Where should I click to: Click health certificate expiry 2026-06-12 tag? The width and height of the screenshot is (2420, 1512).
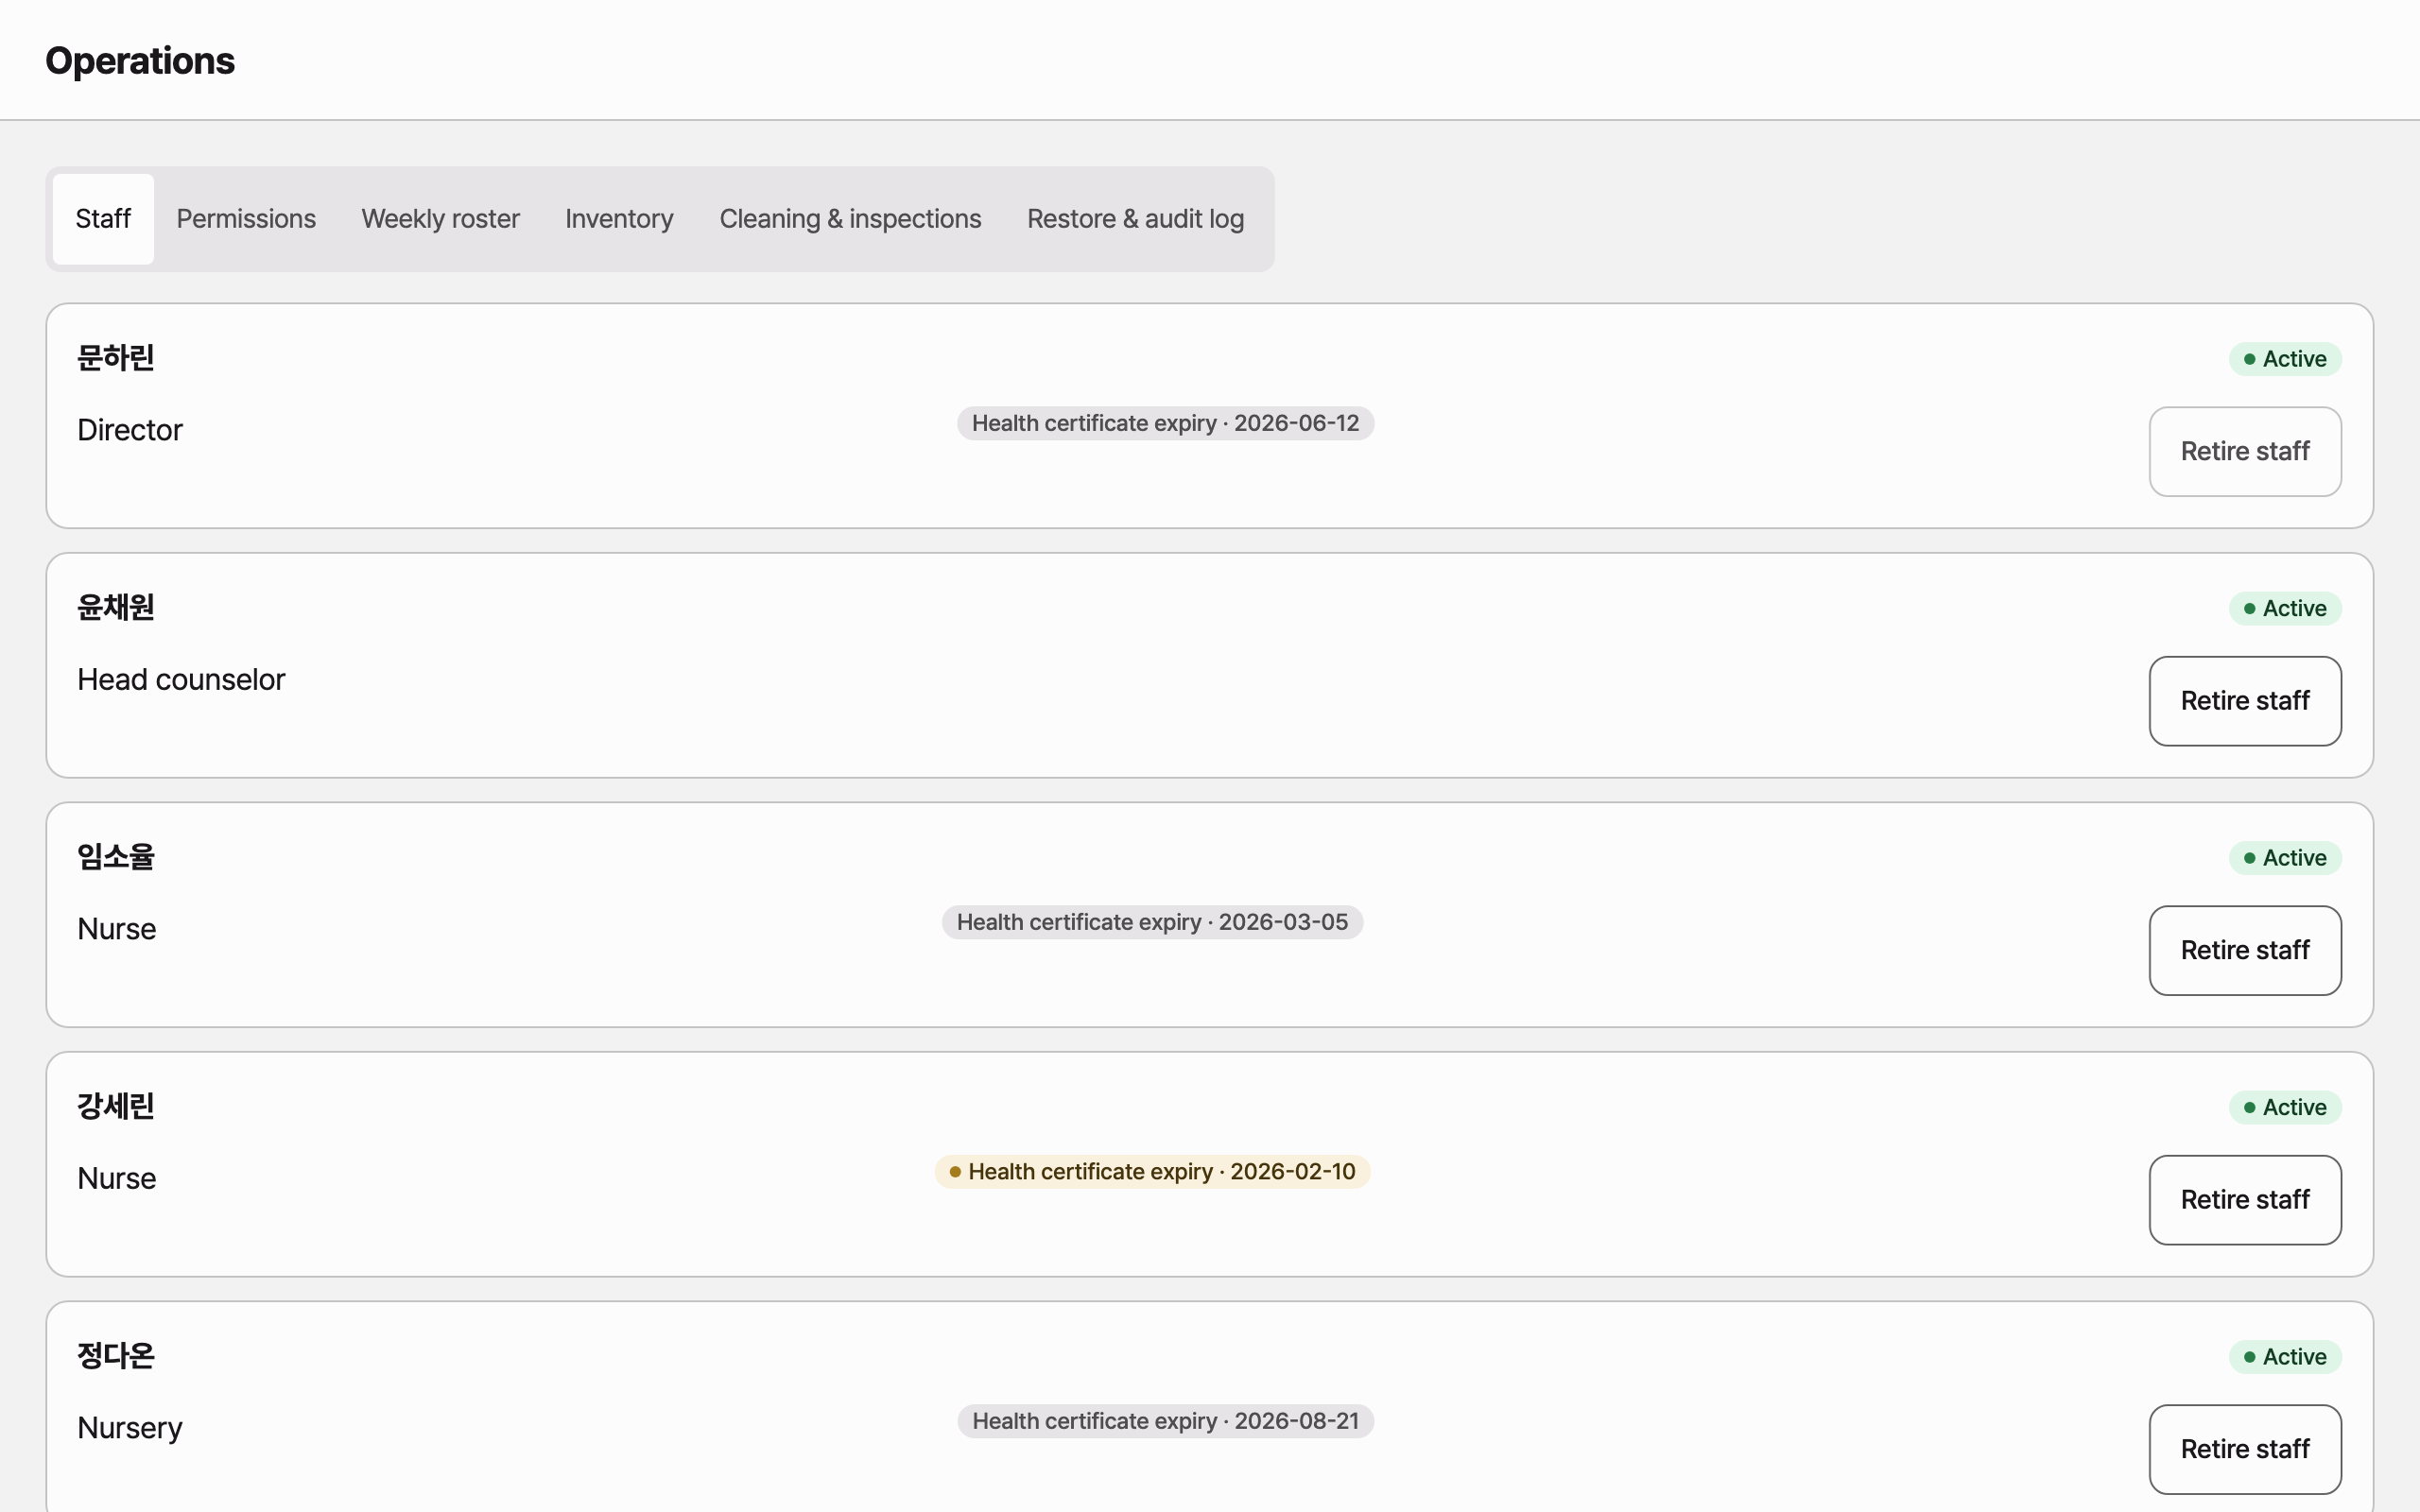(x=1165, y=423)
